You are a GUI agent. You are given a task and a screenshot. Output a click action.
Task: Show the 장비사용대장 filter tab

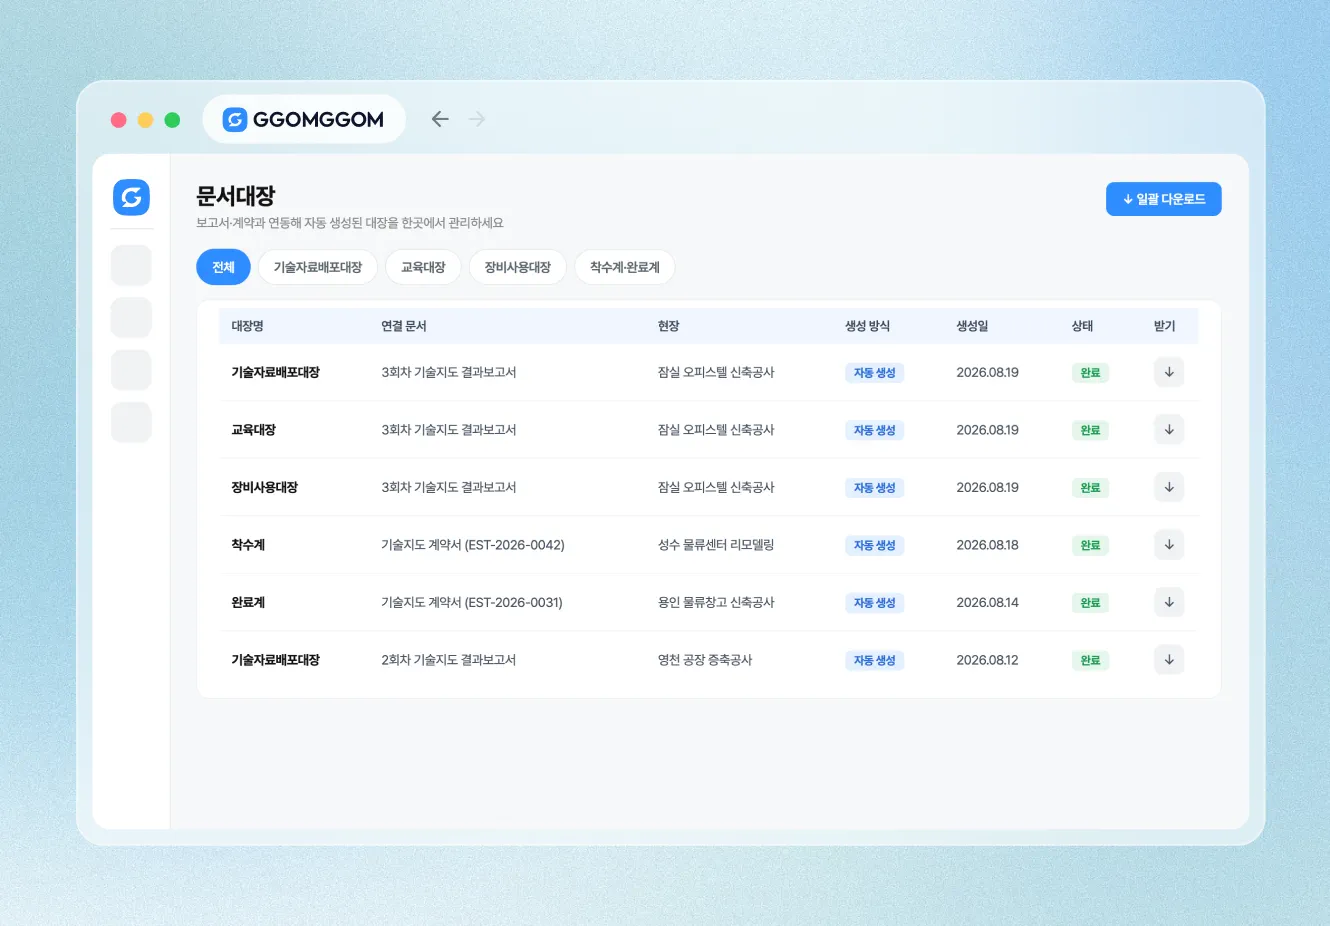(x=518, y=267)
